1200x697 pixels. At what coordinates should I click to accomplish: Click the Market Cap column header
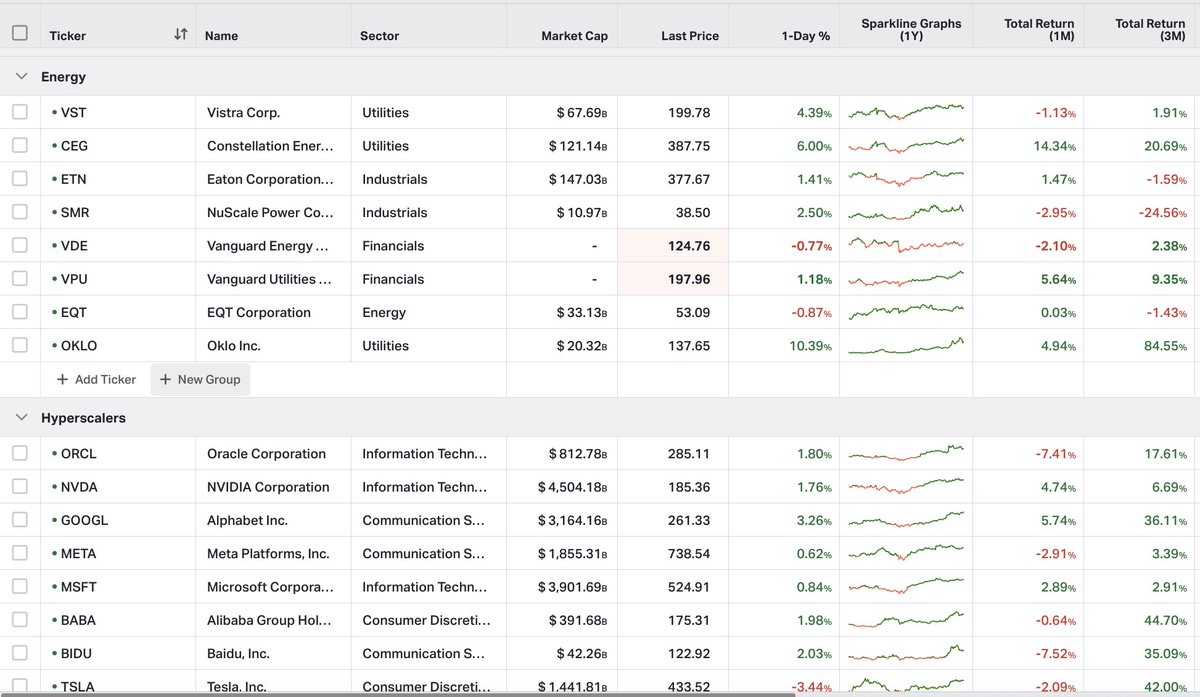tap(574, 36)
